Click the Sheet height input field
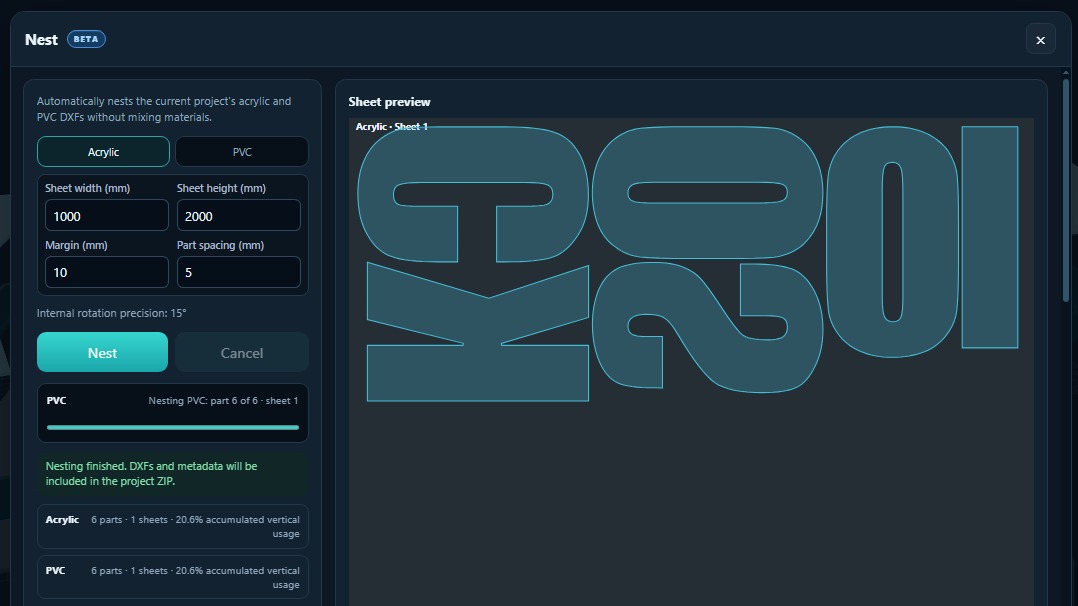 click(239, 216)
